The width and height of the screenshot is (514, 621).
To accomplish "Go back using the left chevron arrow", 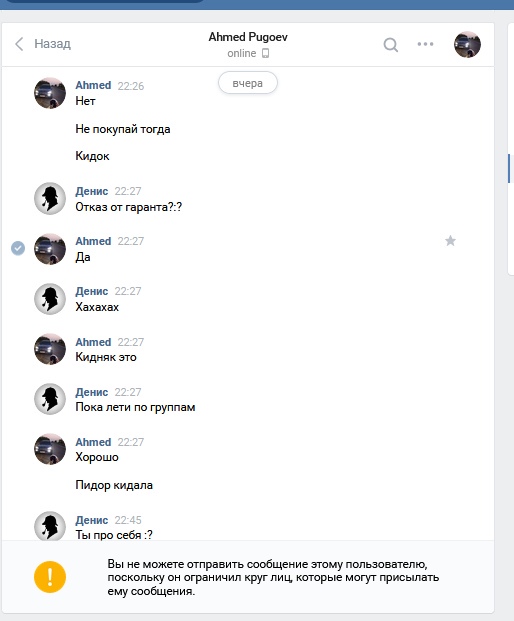I will coord(19,44).
